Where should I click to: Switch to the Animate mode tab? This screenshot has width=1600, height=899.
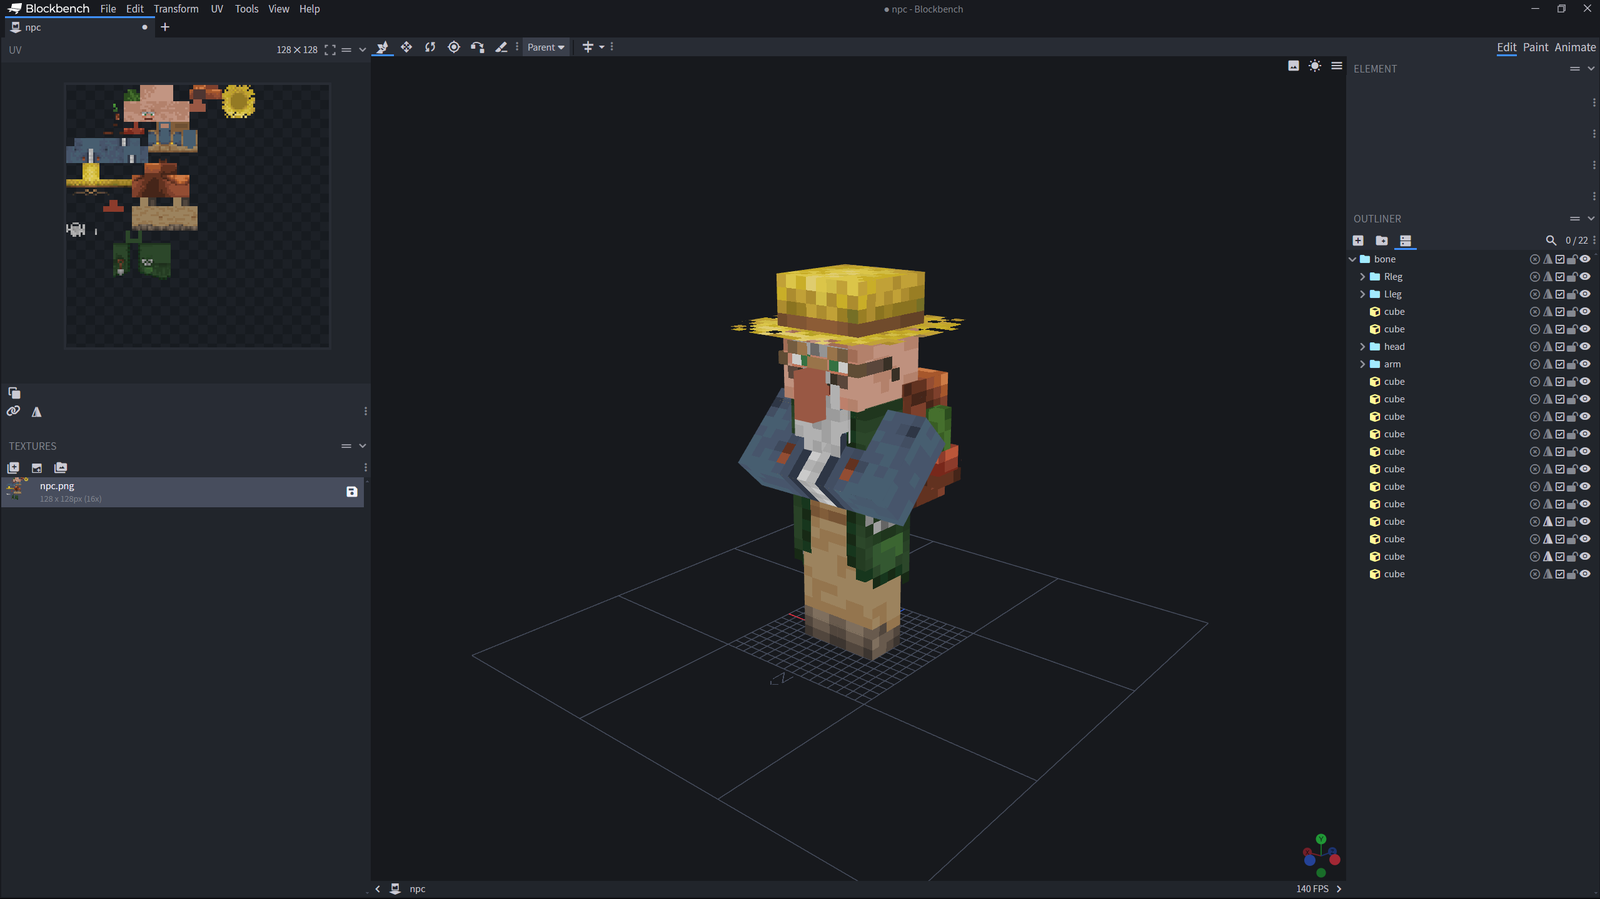point(1575,47)
